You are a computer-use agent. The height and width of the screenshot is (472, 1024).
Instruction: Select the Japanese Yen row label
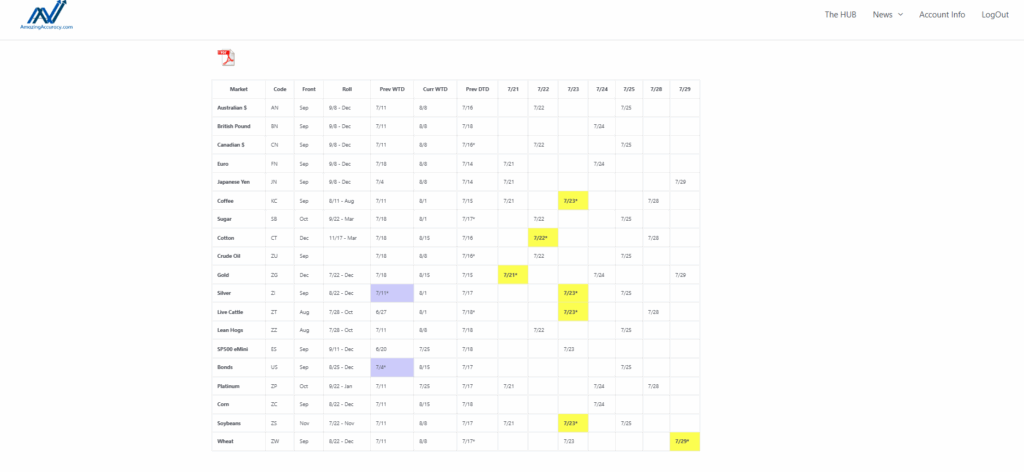(234, 182)
